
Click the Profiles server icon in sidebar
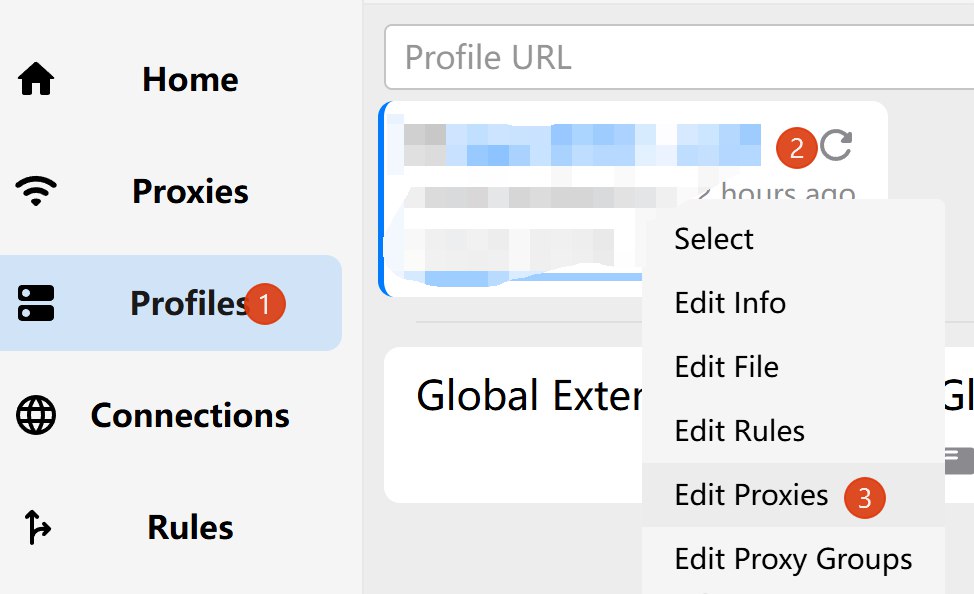pos(36,303)
